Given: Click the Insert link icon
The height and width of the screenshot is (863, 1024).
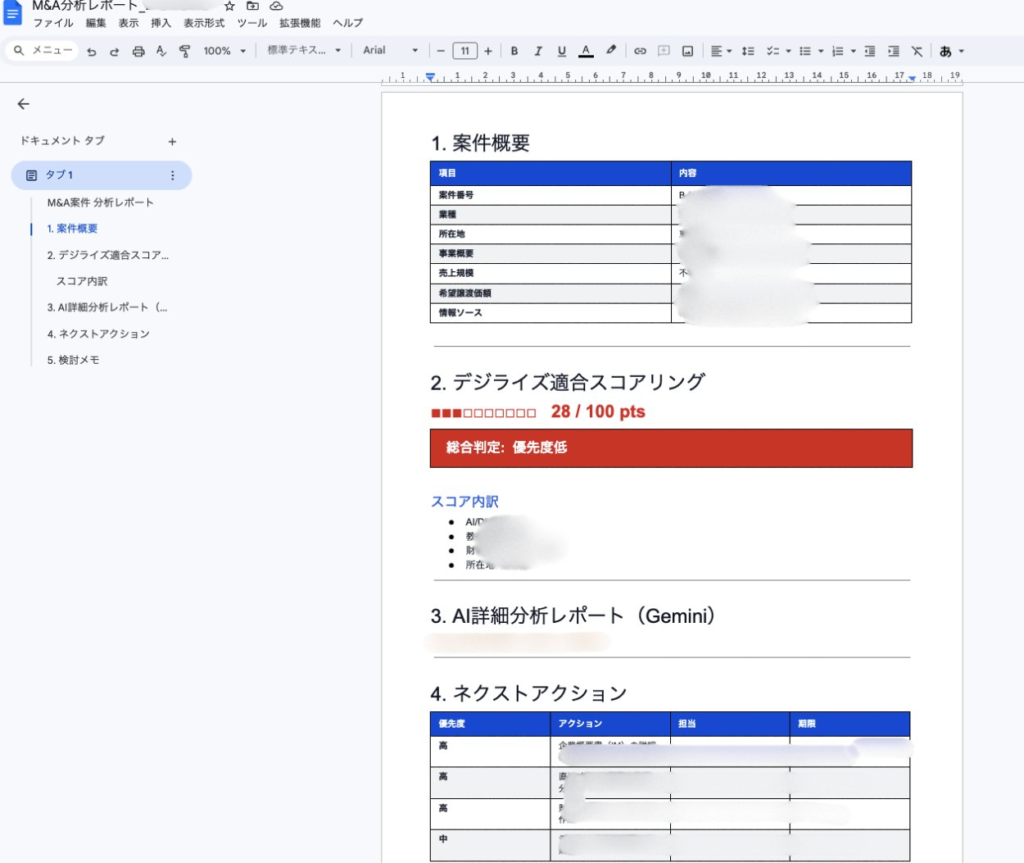Looking at the screenshot, I should 640,51.
